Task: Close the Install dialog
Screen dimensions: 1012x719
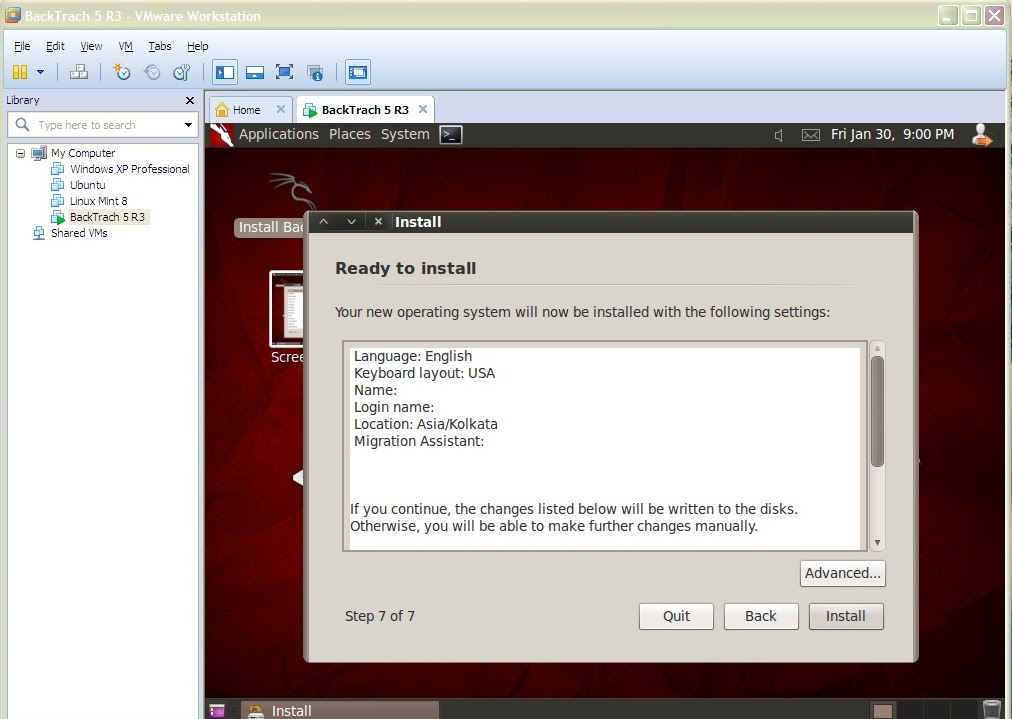Action: pyautogui.click(x=378, y=221)
